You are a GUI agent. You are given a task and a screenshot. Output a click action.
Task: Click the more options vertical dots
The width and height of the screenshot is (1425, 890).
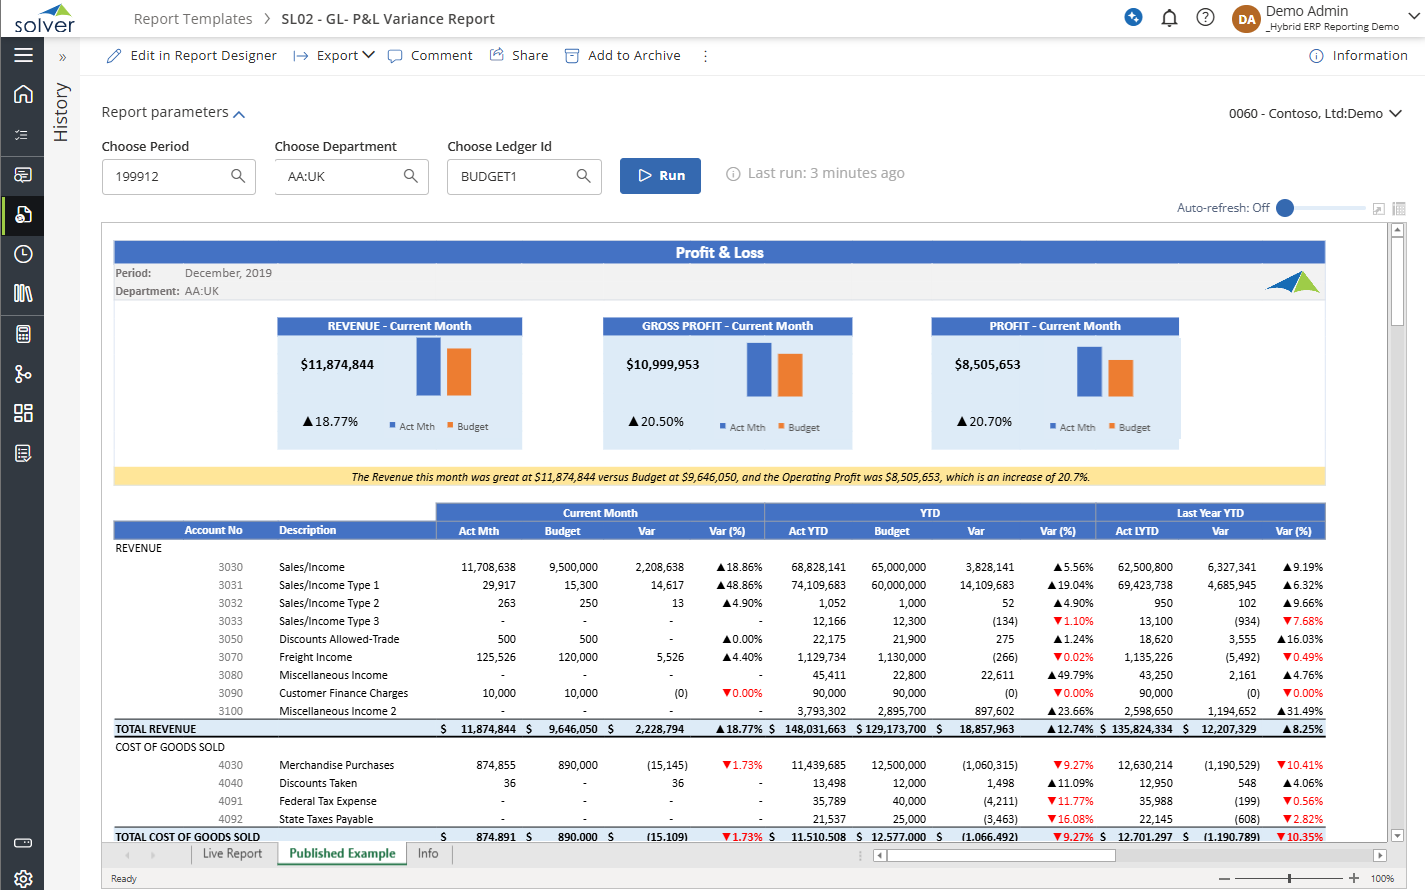pyautogui.click(x=705, y=56)
